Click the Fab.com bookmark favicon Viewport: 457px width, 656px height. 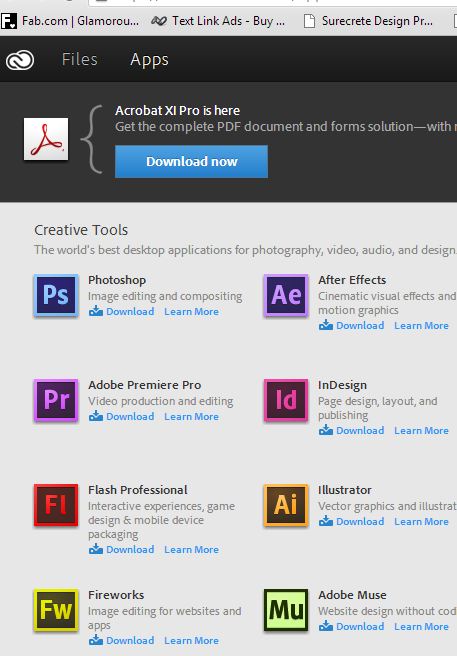pos(9,21)
